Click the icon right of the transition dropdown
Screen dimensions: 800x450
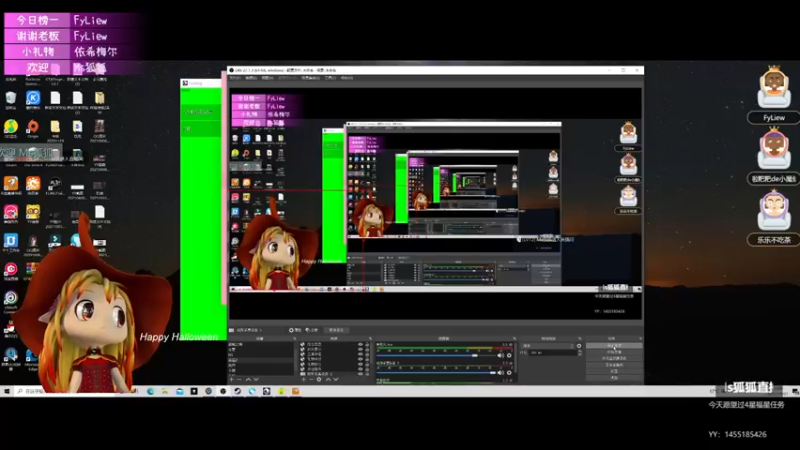point(579,346)
